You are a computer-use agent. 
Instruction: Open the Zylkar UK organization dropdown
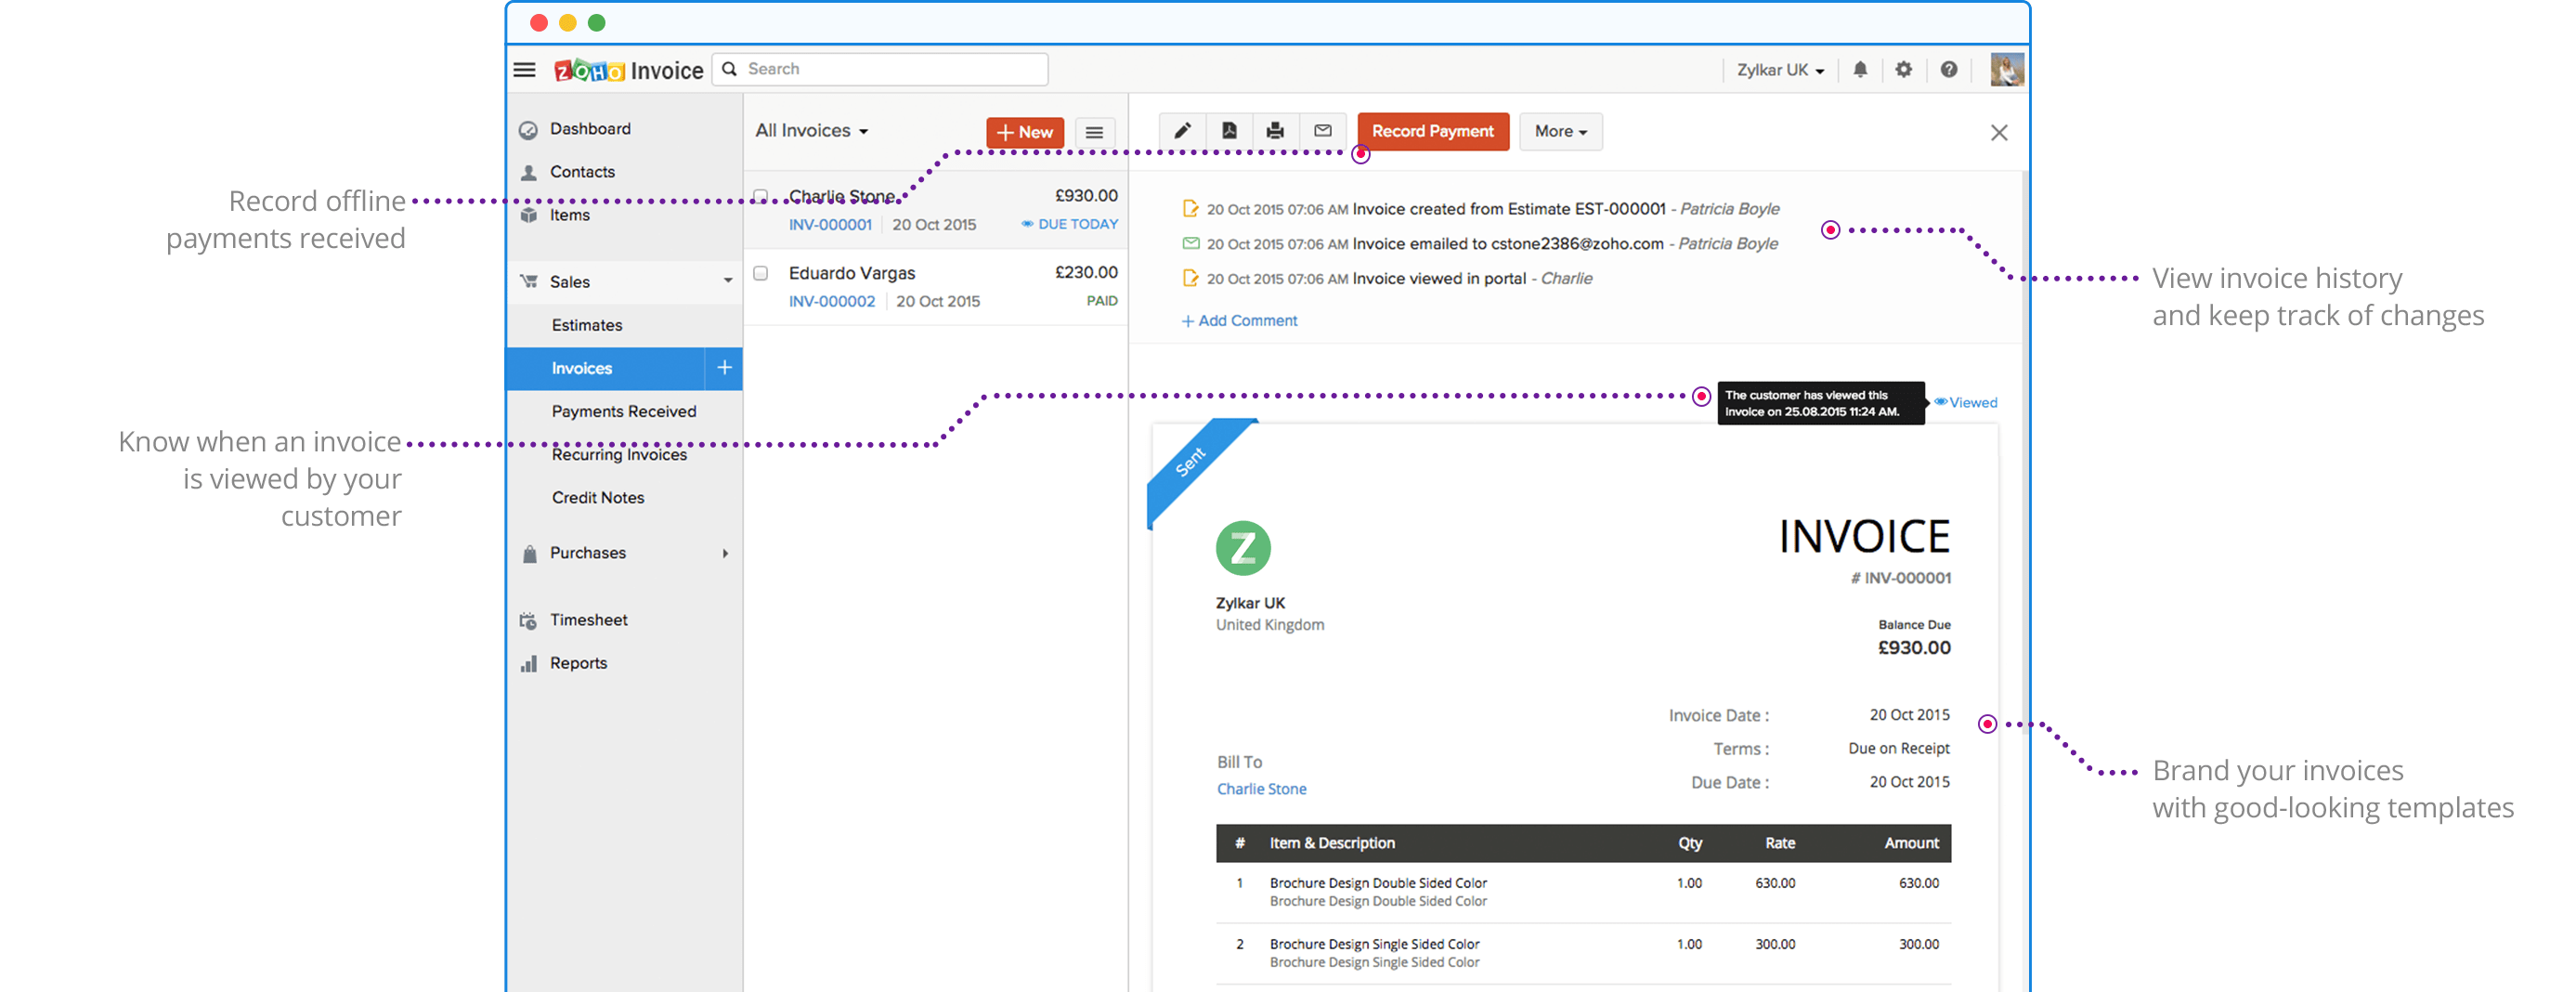[1780, 70]
